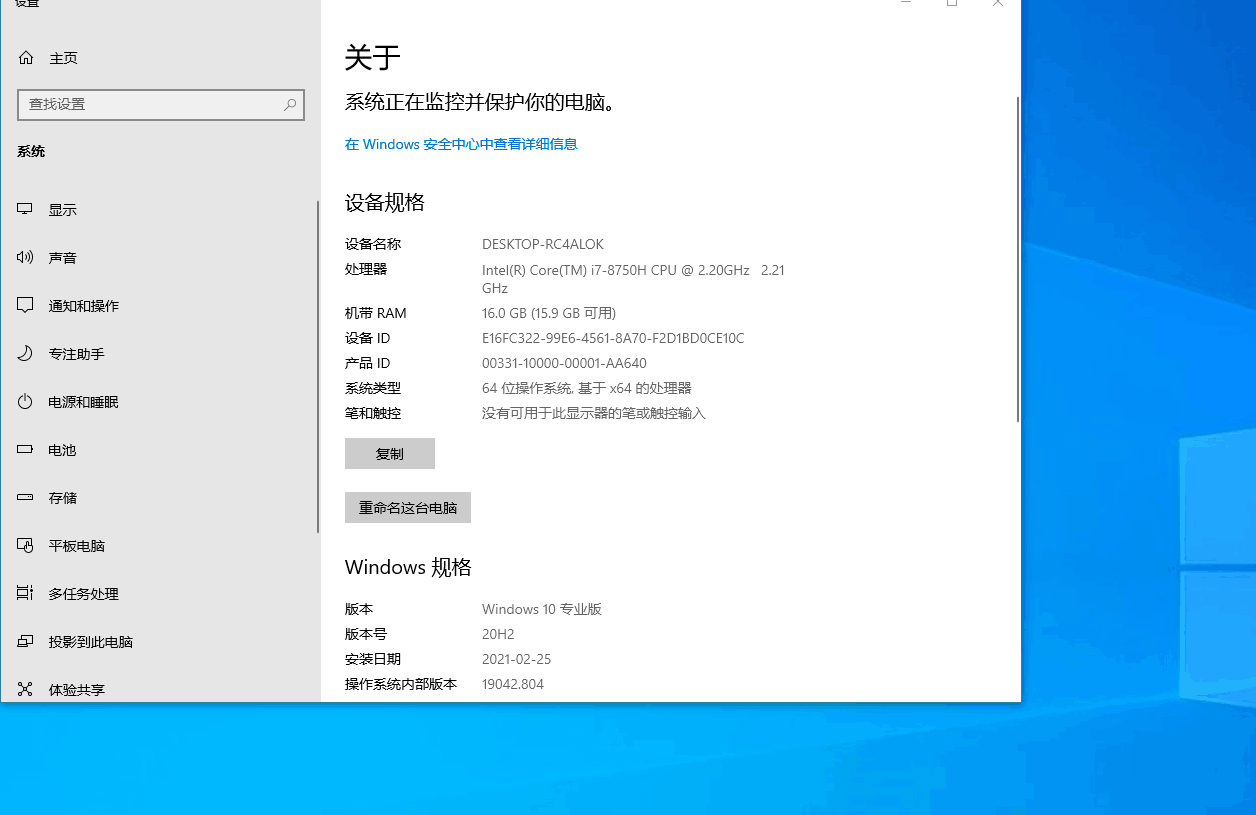Click the 平板电脑 tablet icon
The width and height of the screenshot is (1256, 815).
click(26, 546)
